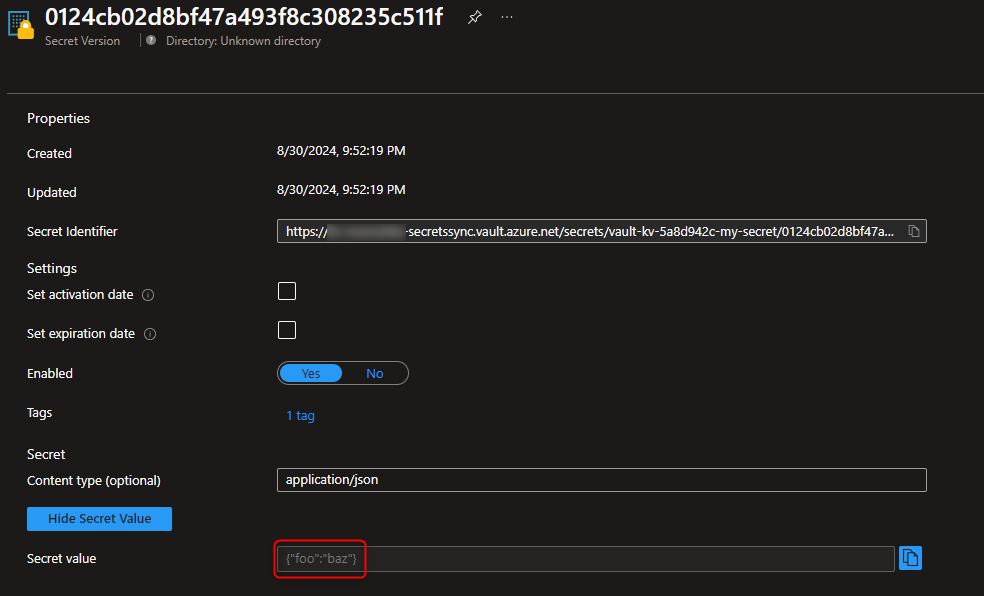984x596 pixels.
Task: Open the Set activation date info tooltip
Action: (x=147, y=294)
